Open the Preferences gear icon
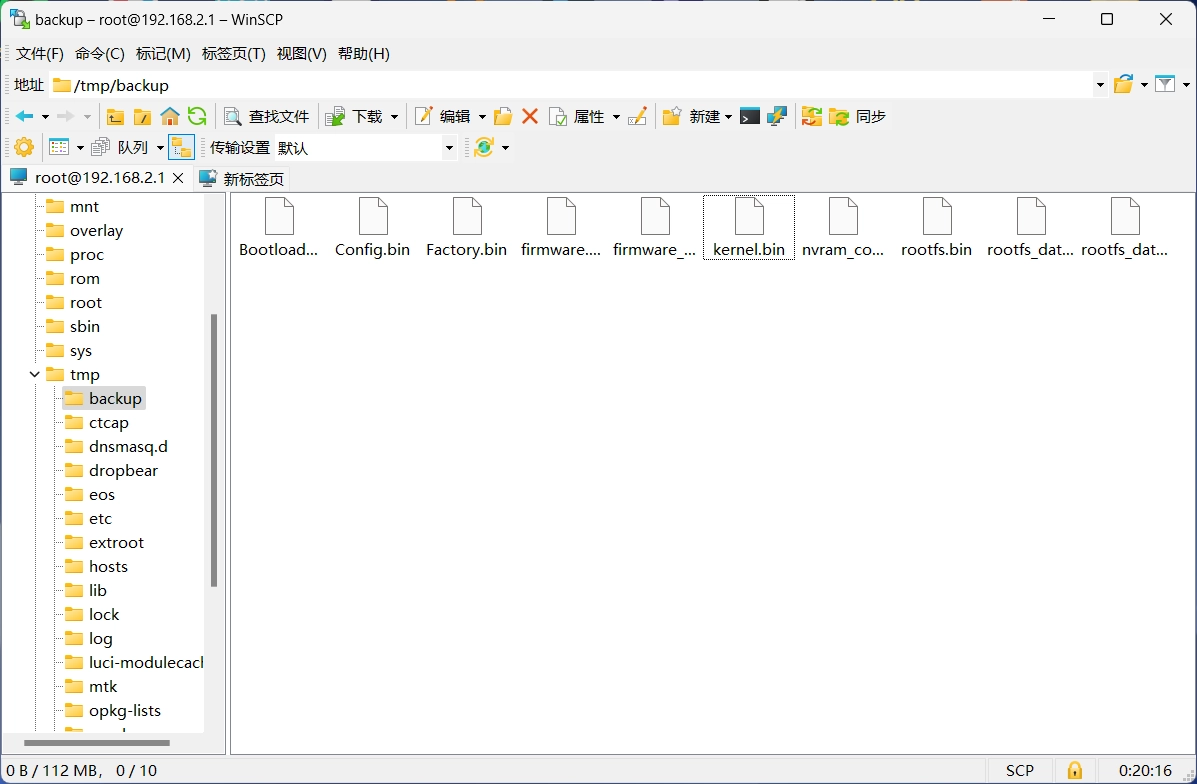This screenshot has width=1197, height=784. (24, 148)
